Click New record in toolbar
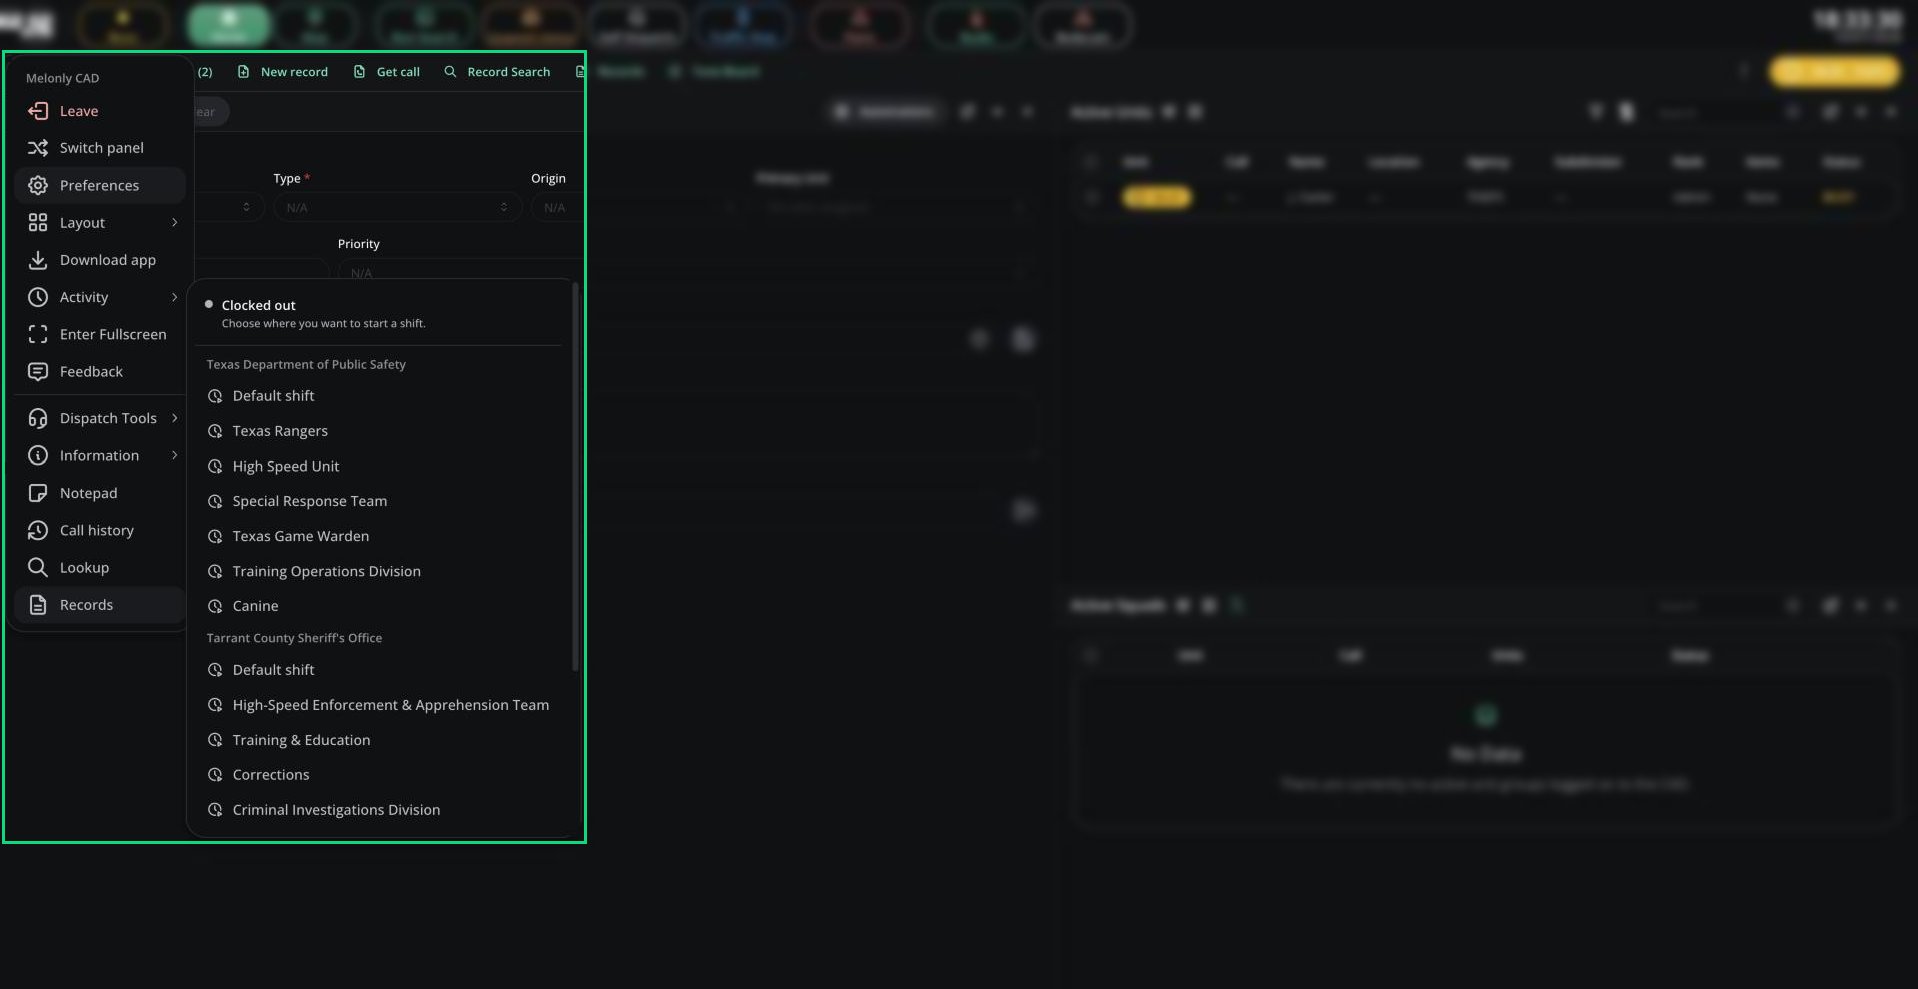The image size is (1918, 989). point(283,72)
